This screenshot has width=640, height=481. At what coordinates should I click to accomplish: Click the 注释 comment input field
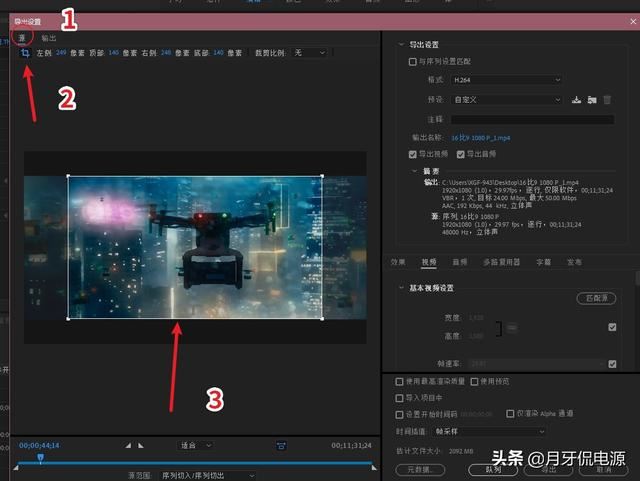(x=532, y=119)
